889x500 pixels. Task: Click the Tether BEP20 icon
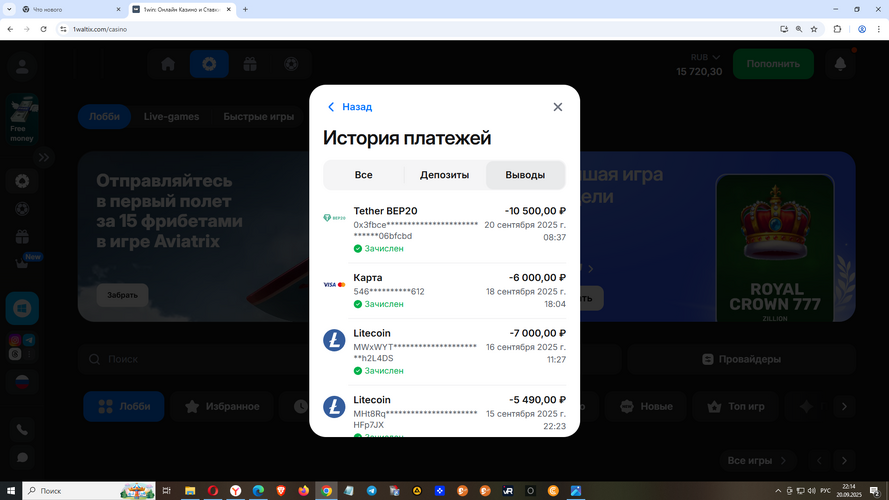[334, 217]
